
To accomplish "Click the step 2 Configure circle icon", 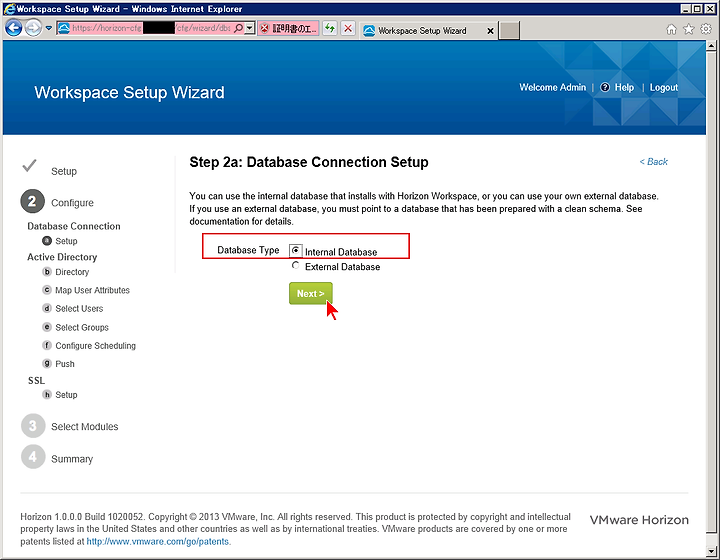I will click(32, 201).
